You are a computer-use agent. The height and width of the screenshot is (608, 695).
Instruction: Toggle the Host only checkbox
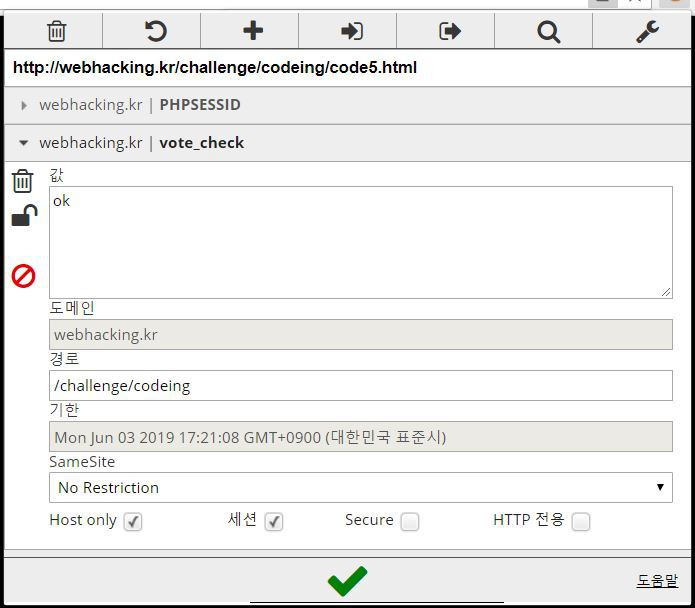tap(133, 522)
